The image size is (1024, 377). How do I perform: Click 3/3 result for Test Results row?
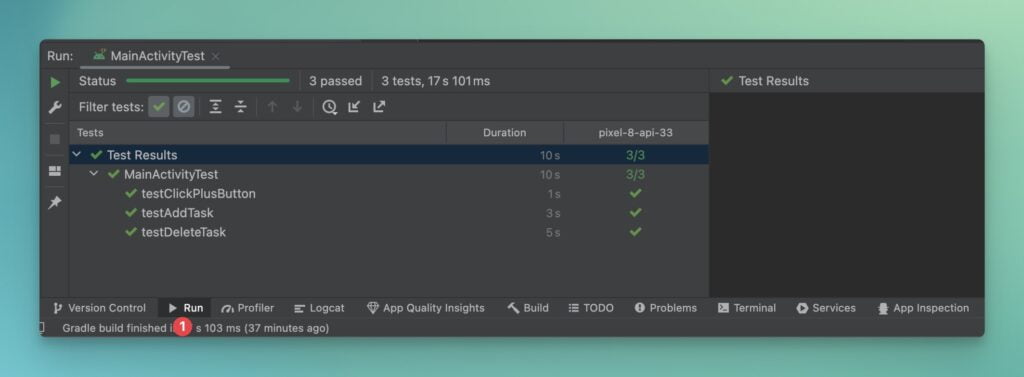click(x=635, y=155)
